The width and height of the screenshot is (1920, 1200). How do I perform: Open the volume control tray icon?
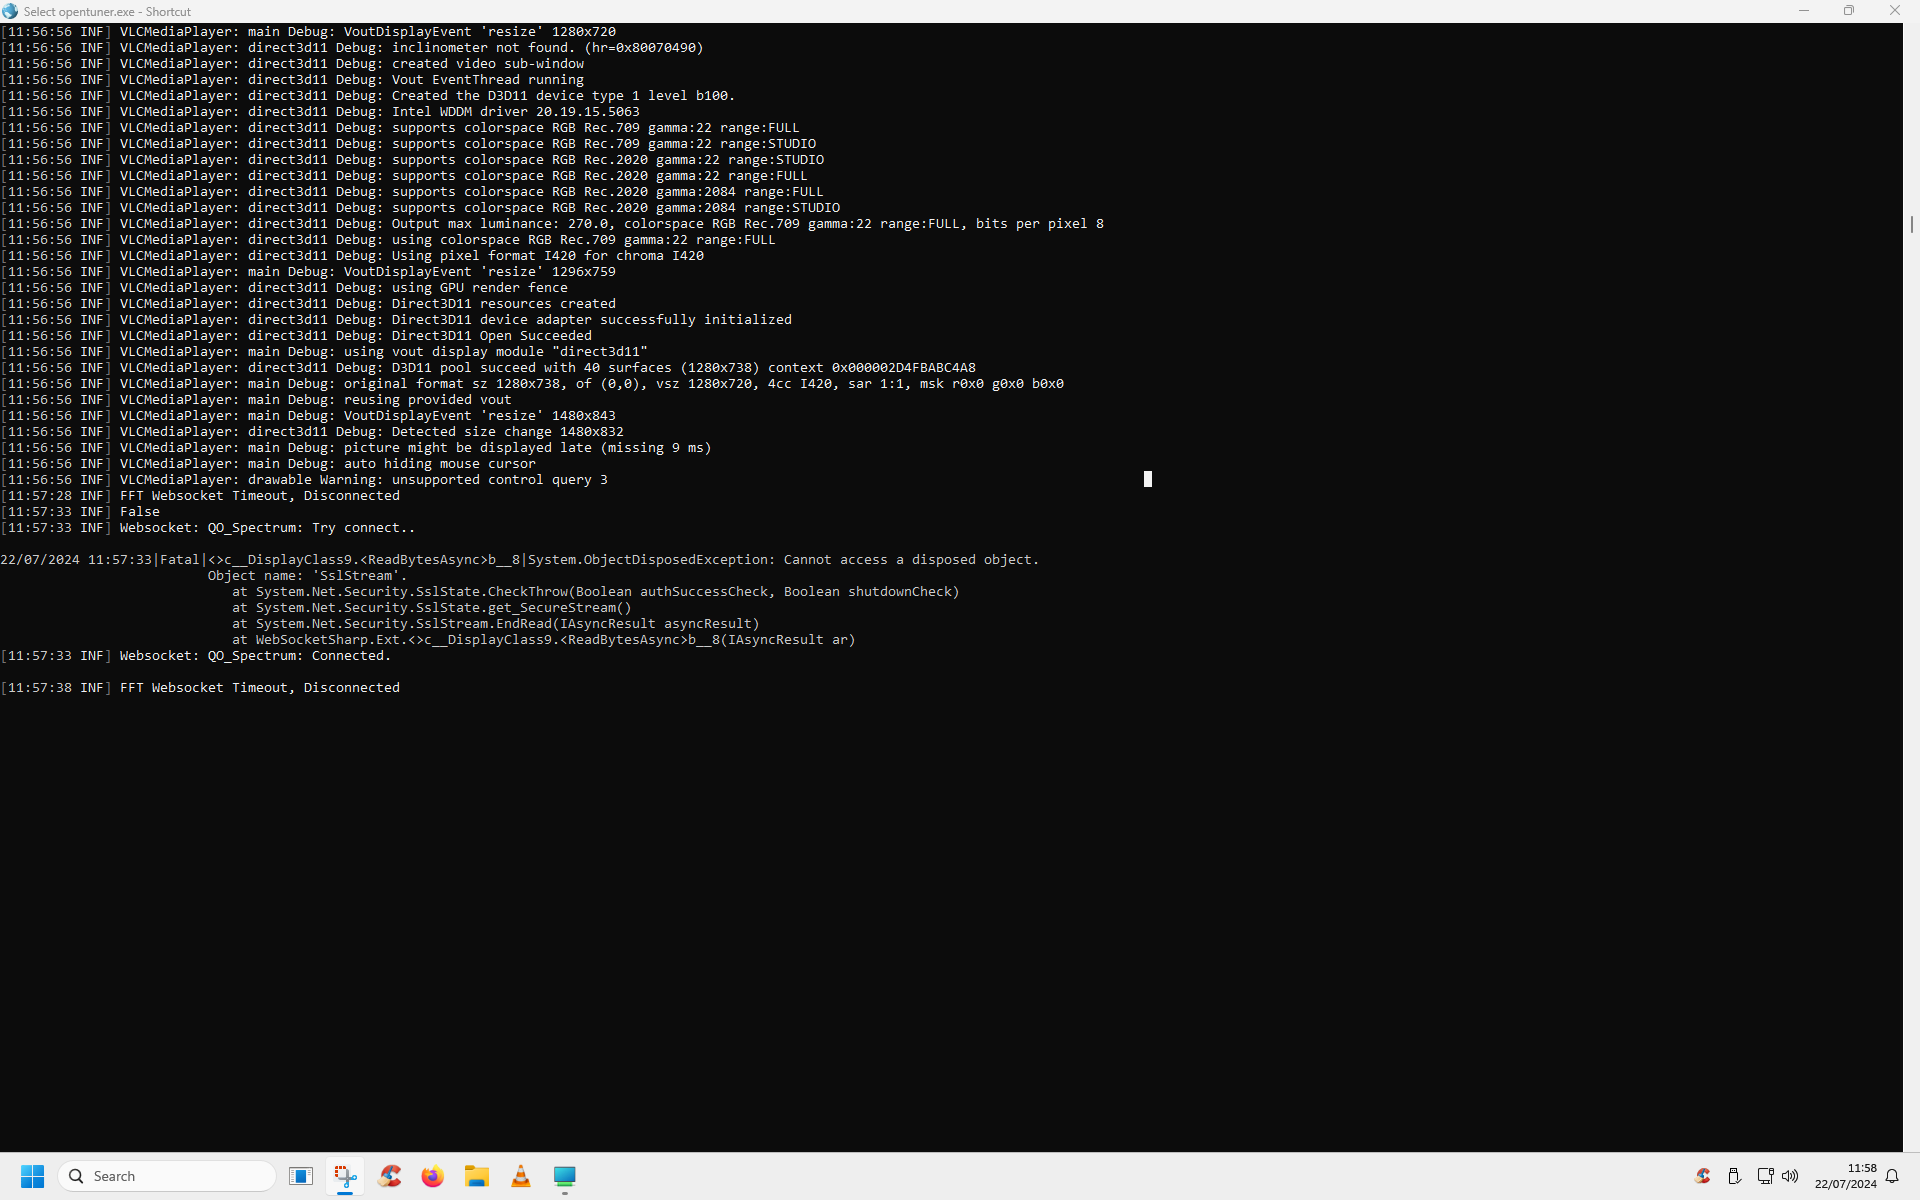pyautogui.click(x=1790, y=1176)
